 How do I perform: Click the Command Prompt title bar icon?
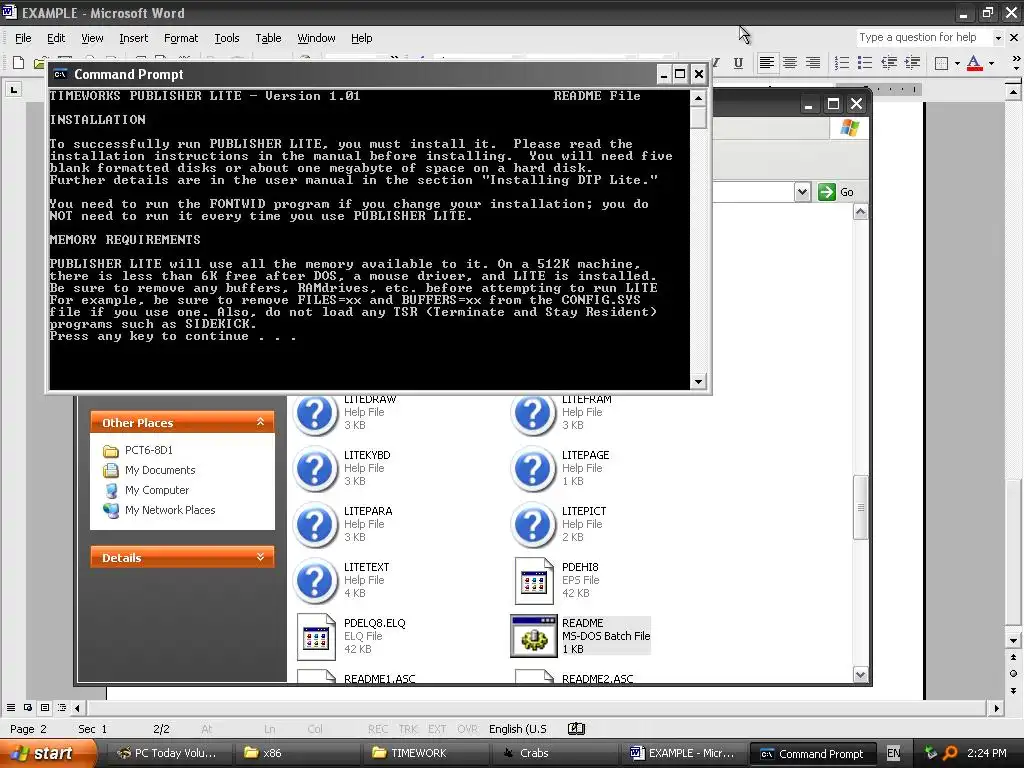(60, 74)
